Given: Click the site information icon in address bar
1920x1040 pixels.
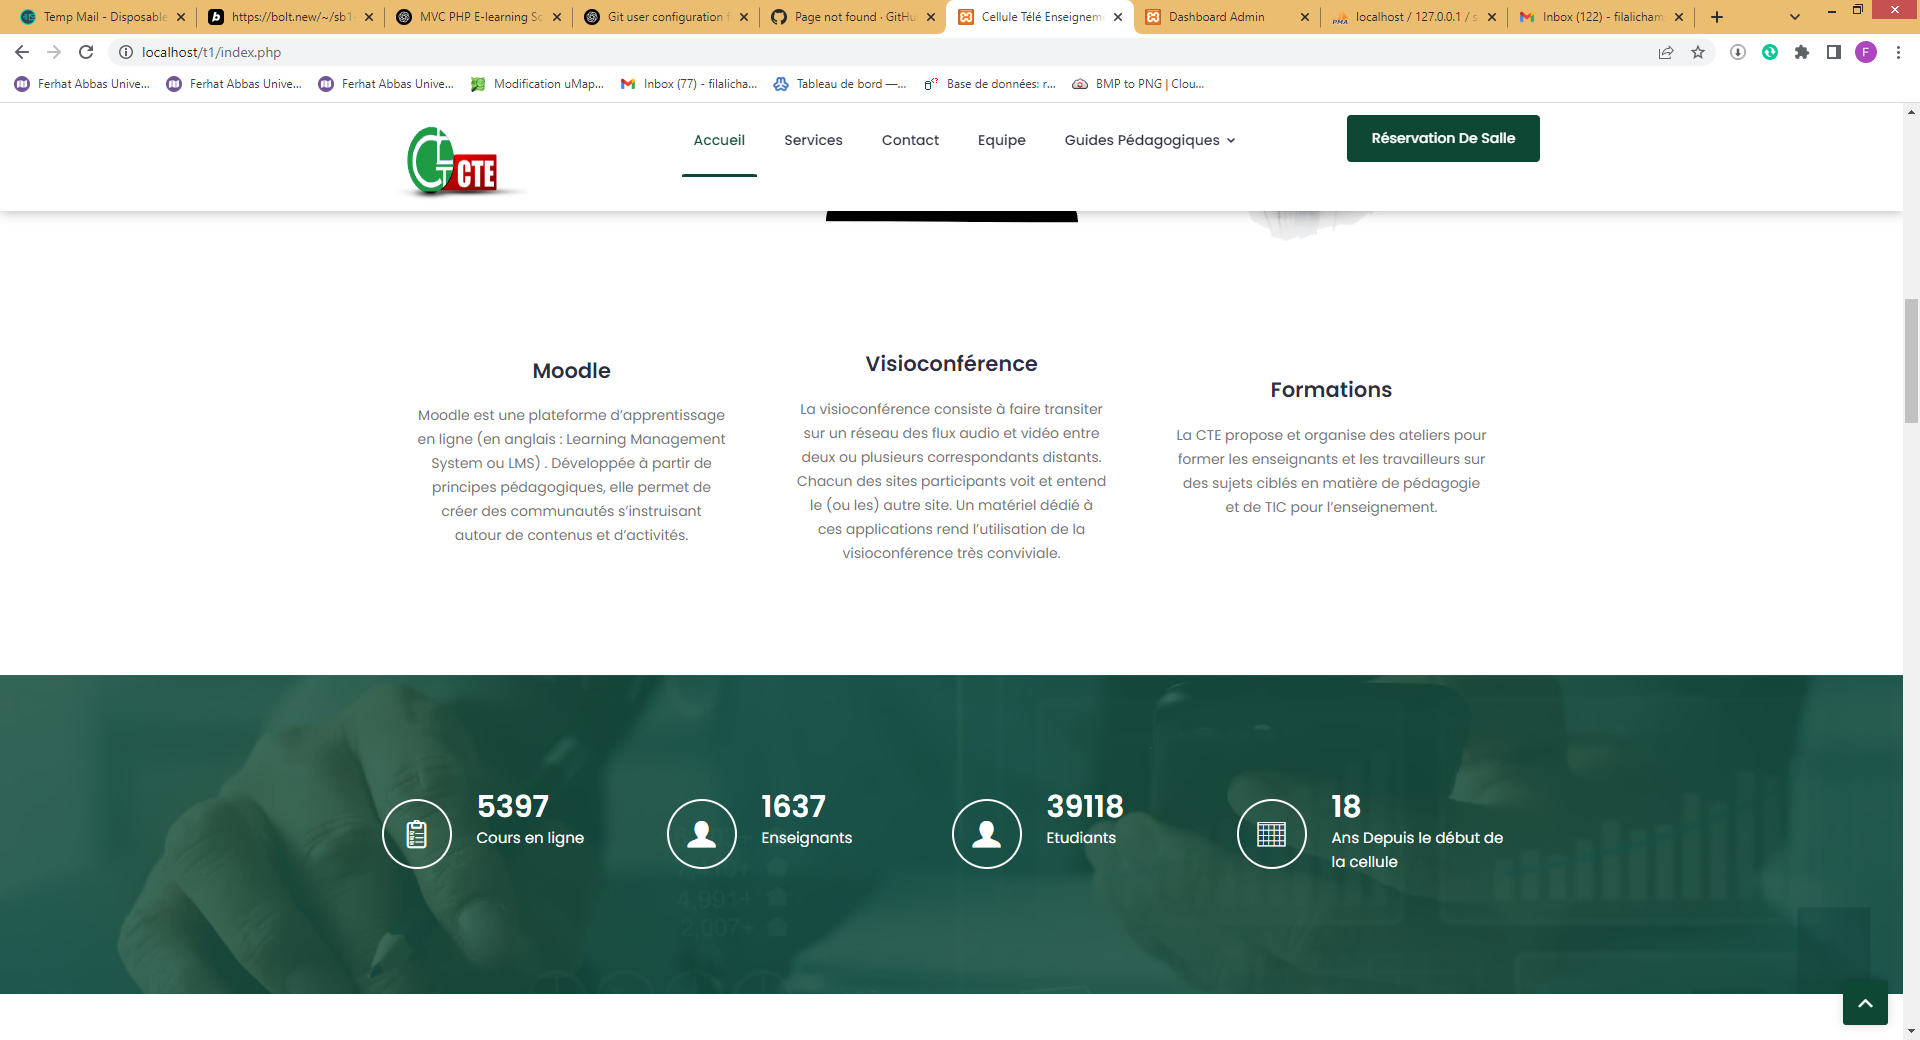Looking at the screenshot, I should click(126, 52).
